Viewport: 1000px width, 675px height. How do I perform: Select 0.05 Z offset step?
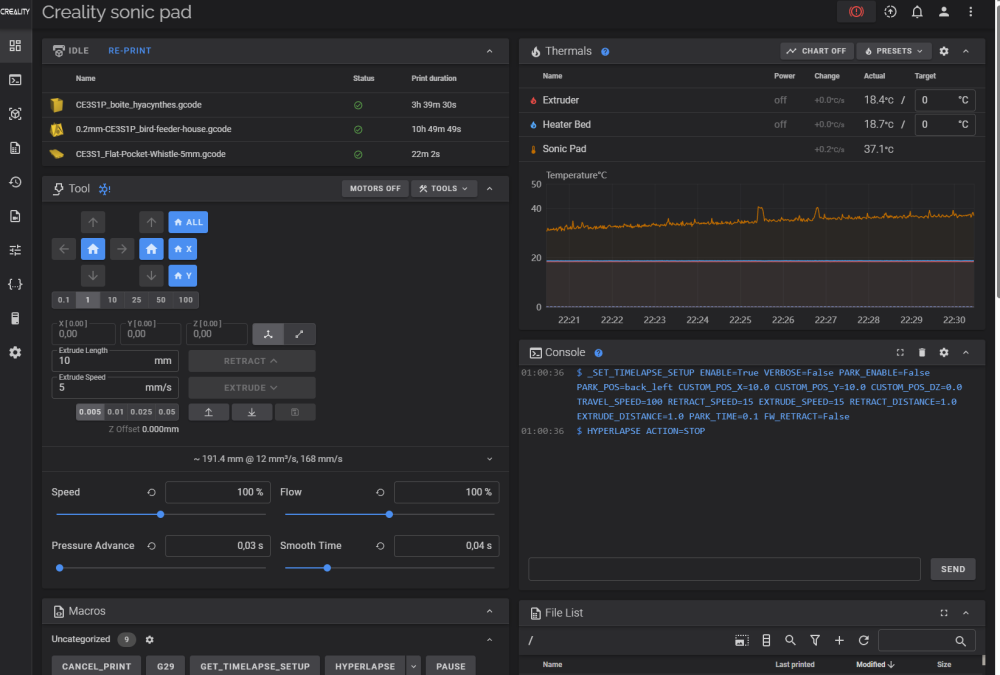[167, 412]
